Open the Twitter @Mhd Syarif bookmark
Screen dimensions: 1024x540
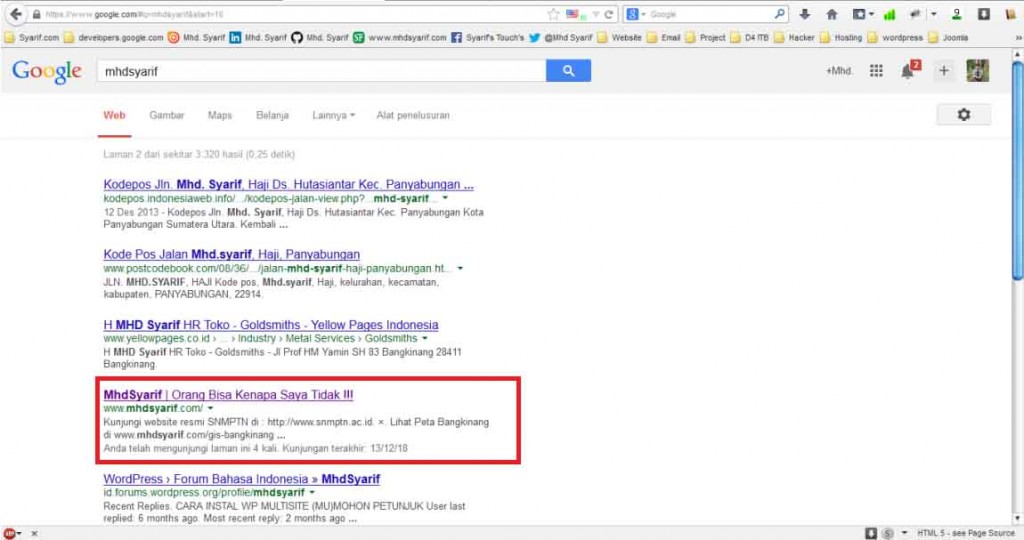(x=560, y=38)
